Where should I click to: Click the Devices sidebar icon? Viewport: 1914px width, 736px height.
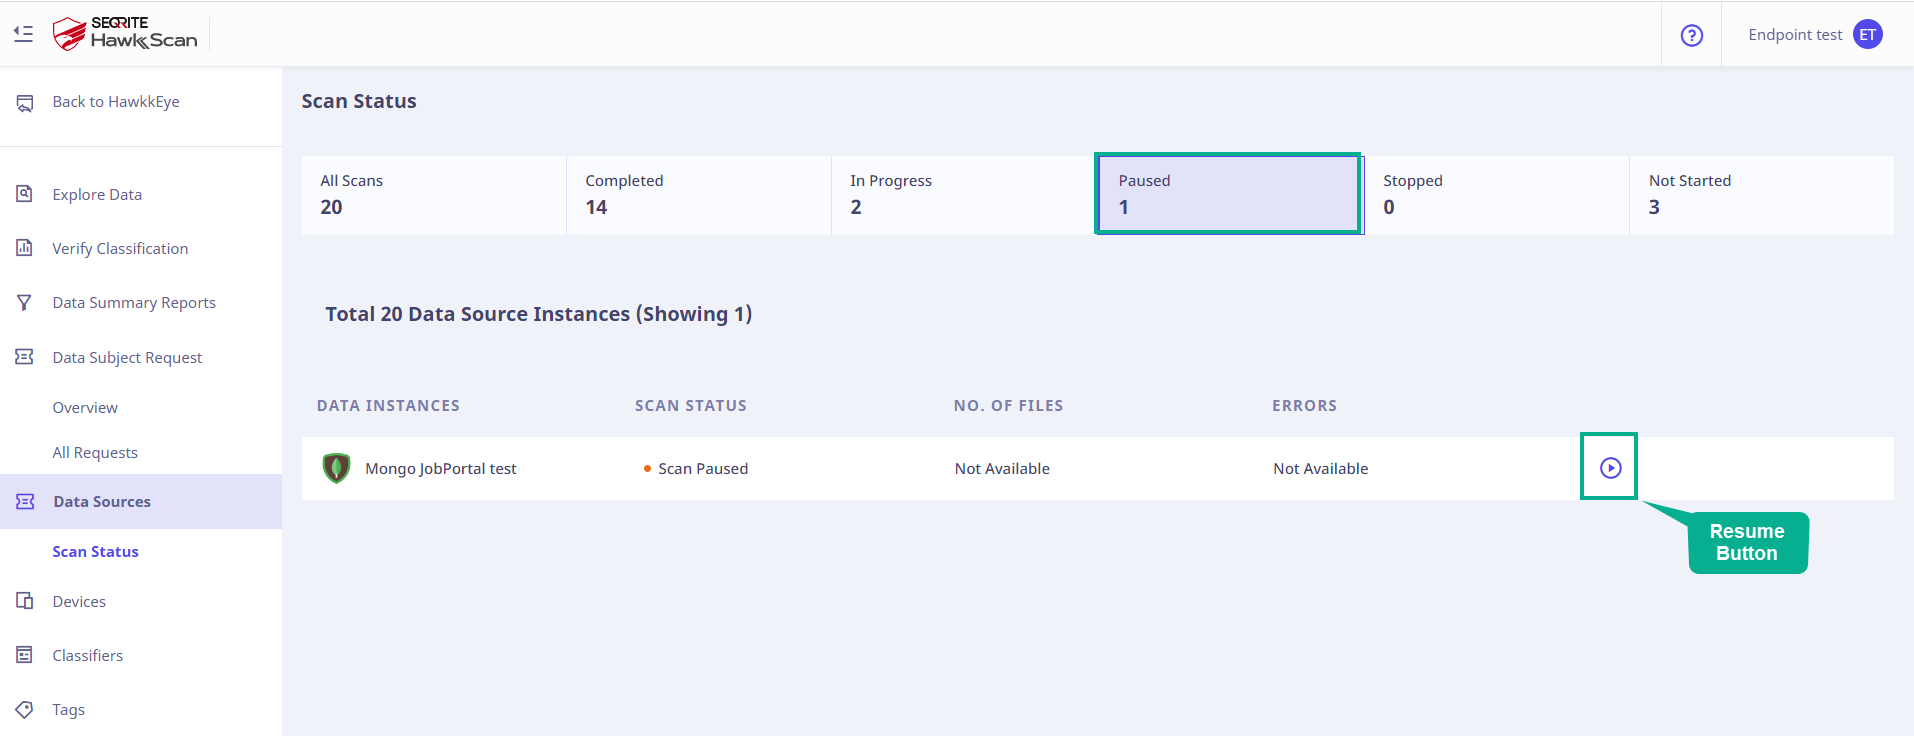click(25, 601)
